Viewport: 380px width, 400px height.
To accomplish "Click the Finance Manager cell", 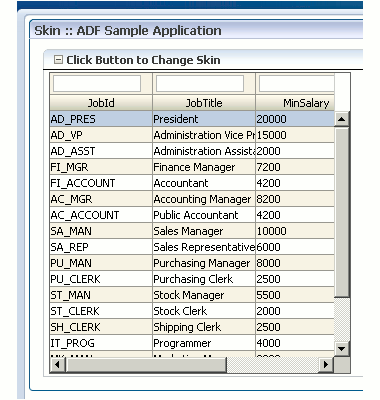I will click(x=204, y=167).
